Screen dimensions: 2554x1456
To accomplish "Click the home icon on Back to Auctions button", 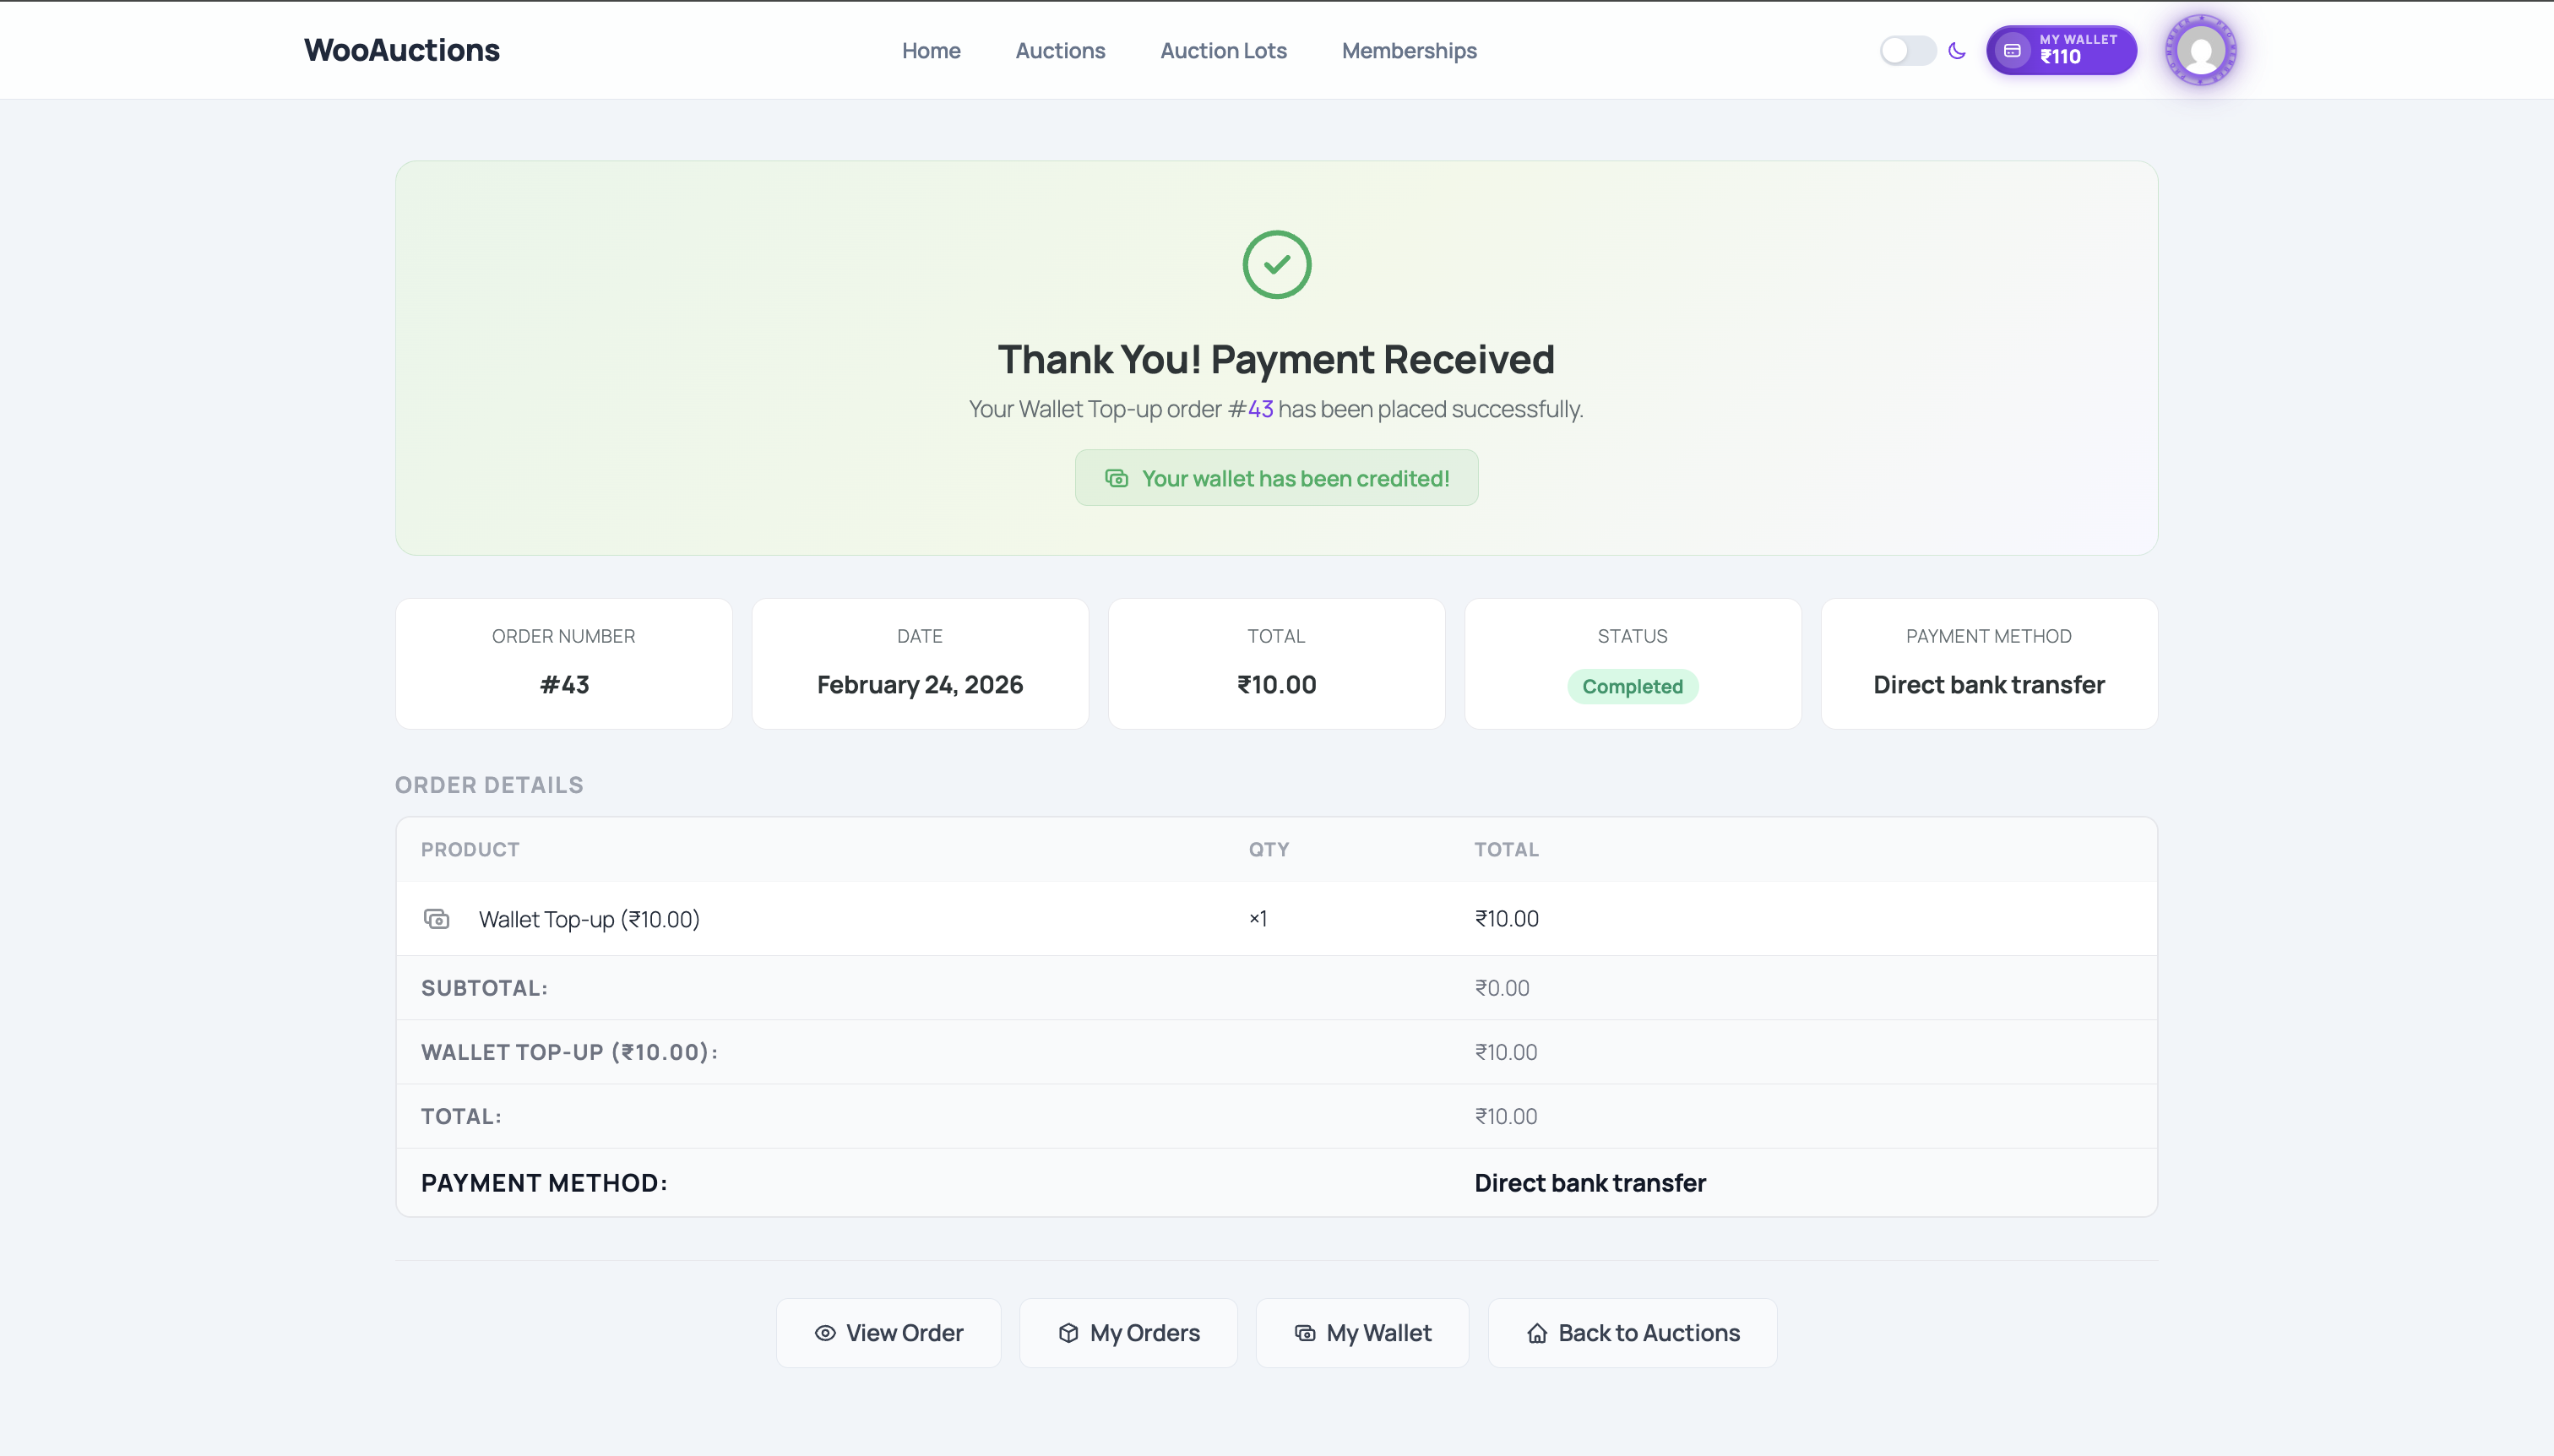I will pos(1537,1332).
